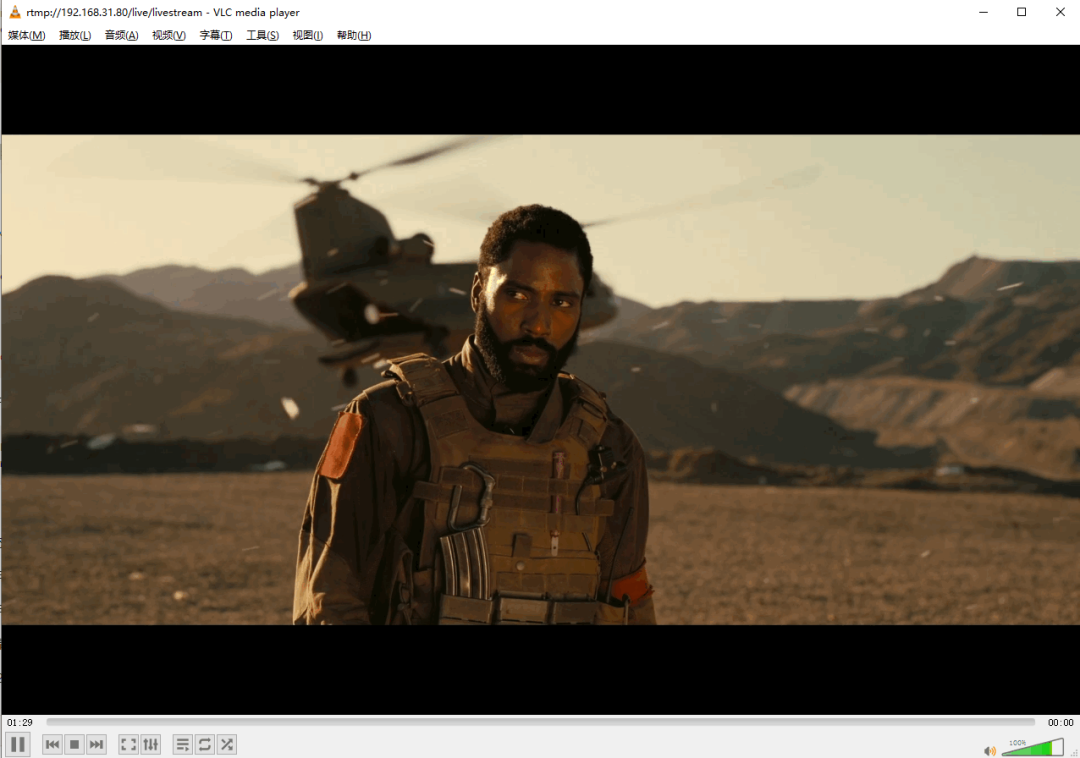The image size is (1080, 758).
Task: Open the 字幕(T) menu
Action: [216, 35]
